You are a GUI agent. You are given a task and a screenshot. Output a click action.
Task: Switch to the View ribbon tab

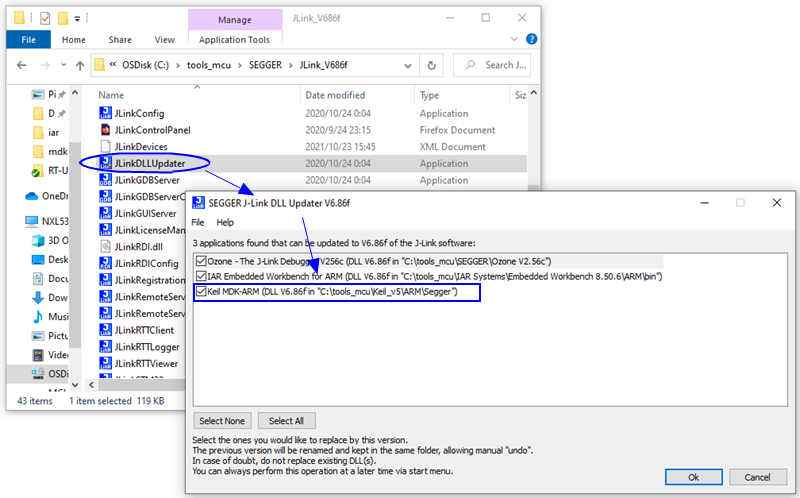coord(164,40)
